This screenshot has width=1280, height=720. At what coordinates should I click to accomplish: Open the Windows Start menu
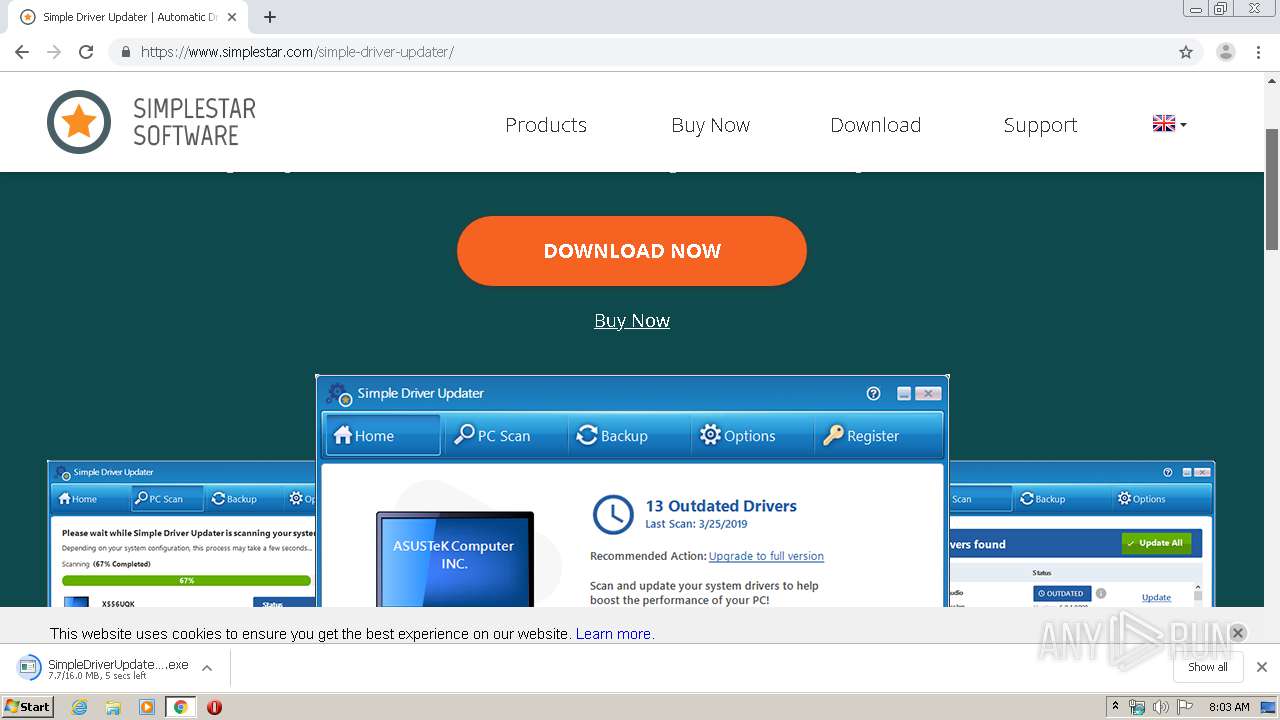pyautogui.click(x=28, y=706)
